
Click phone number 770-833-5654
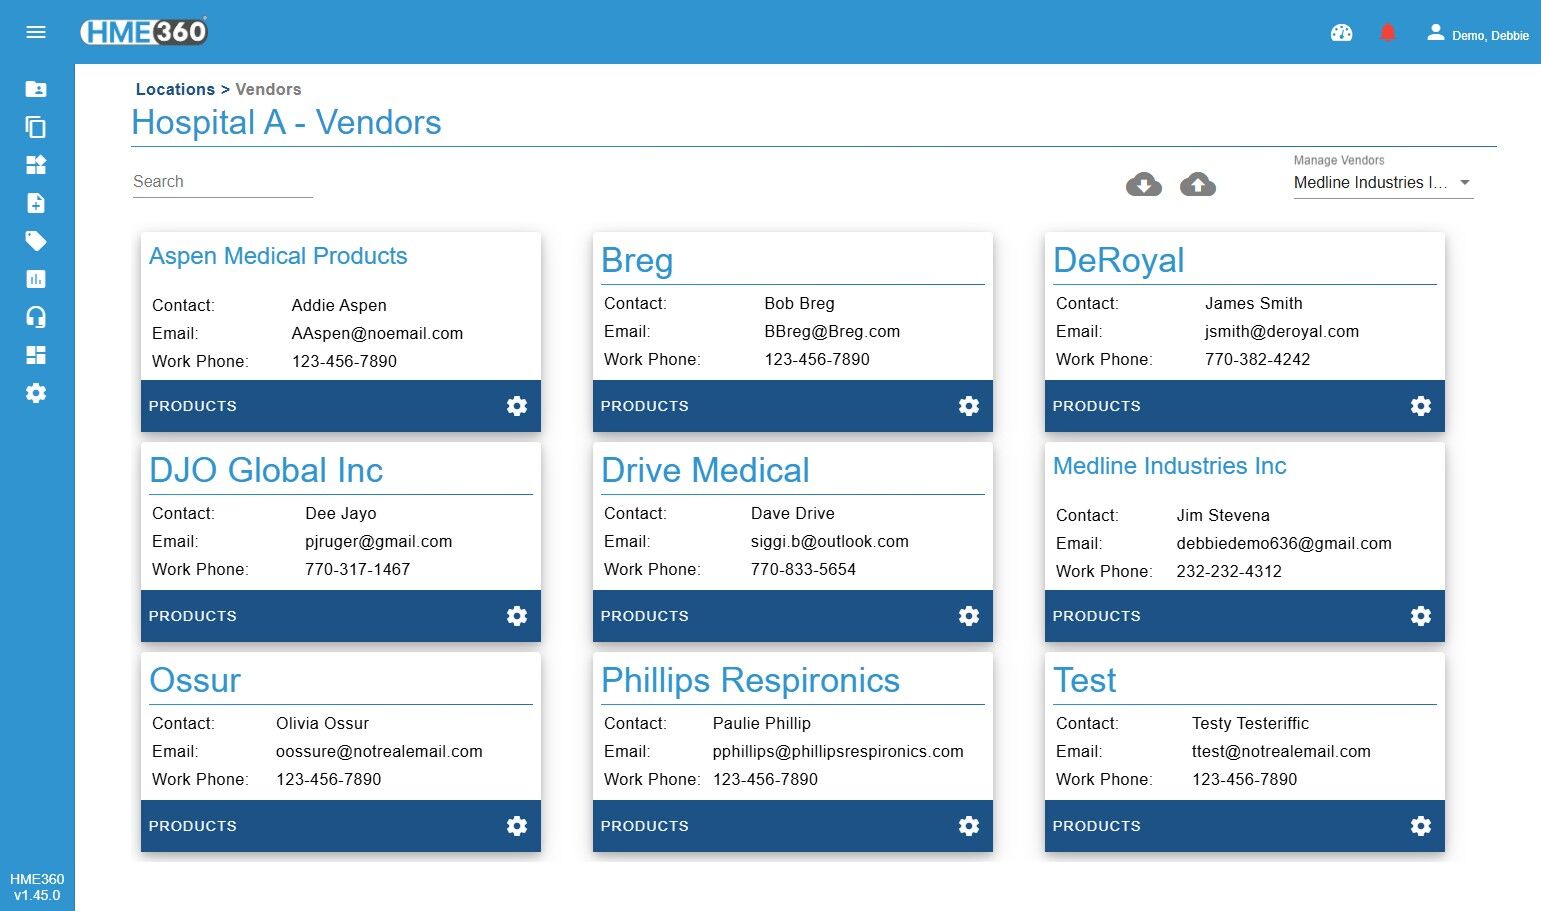tap(803, 569)
